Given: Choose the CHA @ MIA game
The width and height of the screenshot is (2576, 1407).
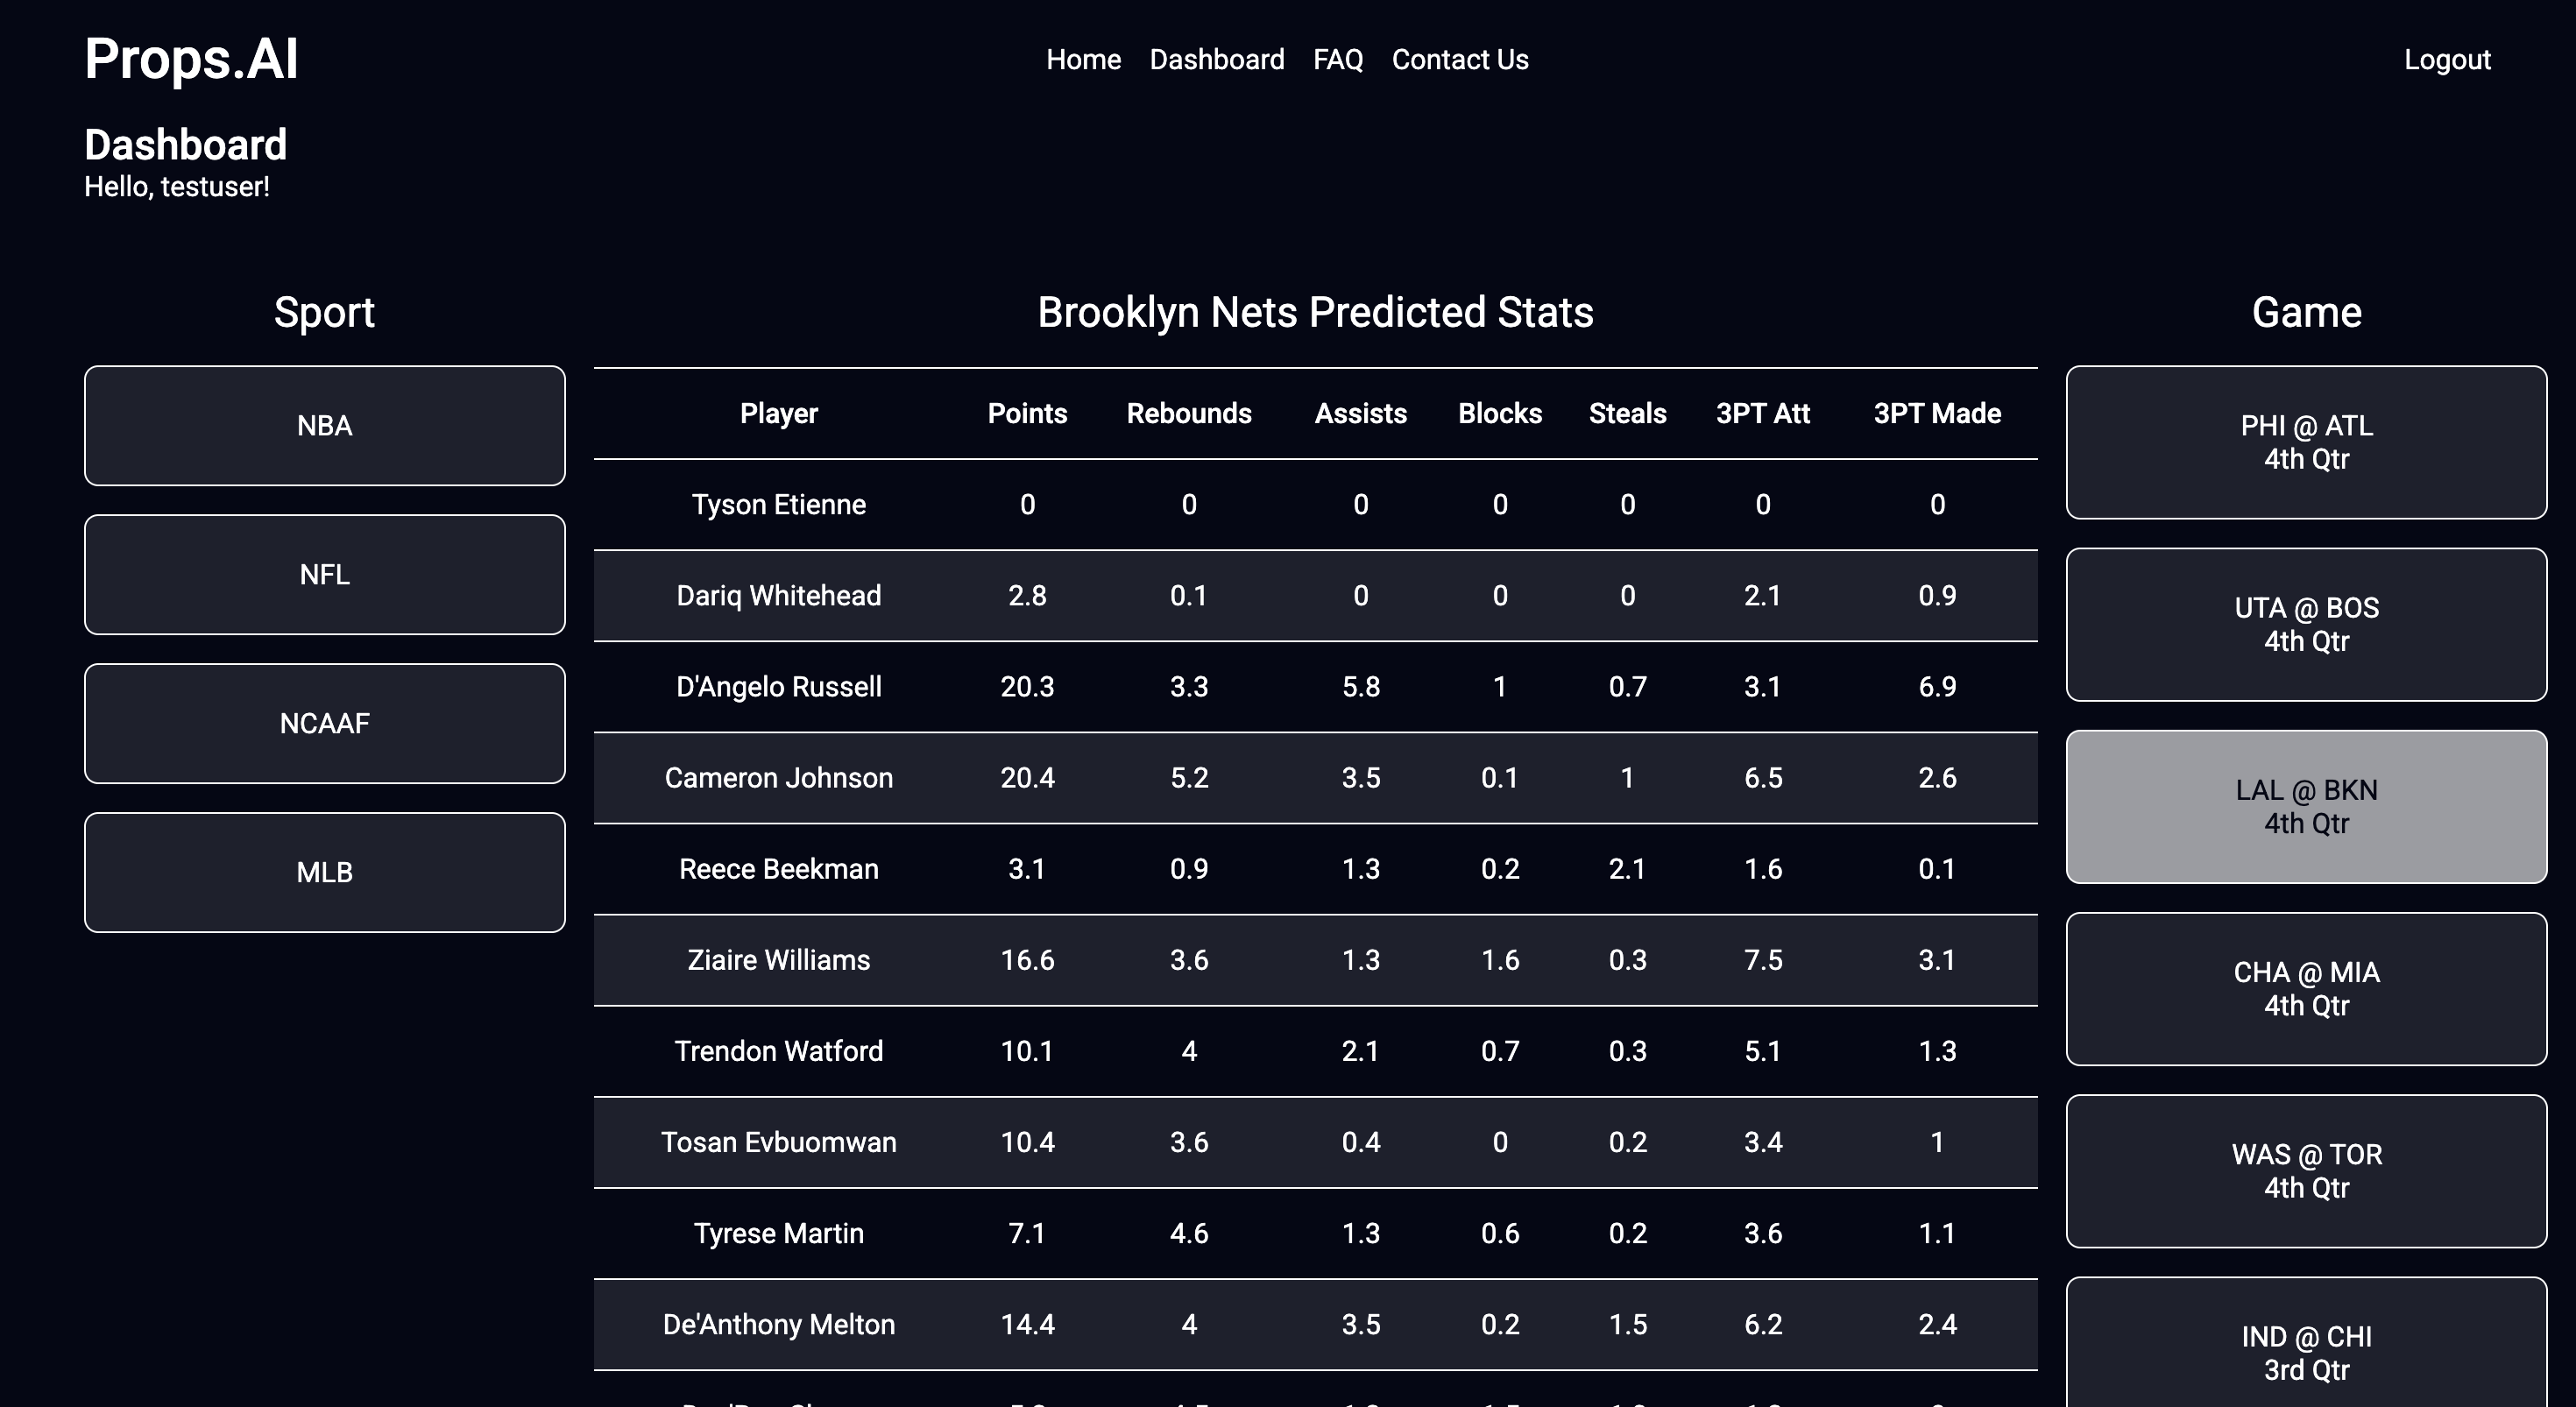Looking at the screenshot, I should tap(2305, 989).
